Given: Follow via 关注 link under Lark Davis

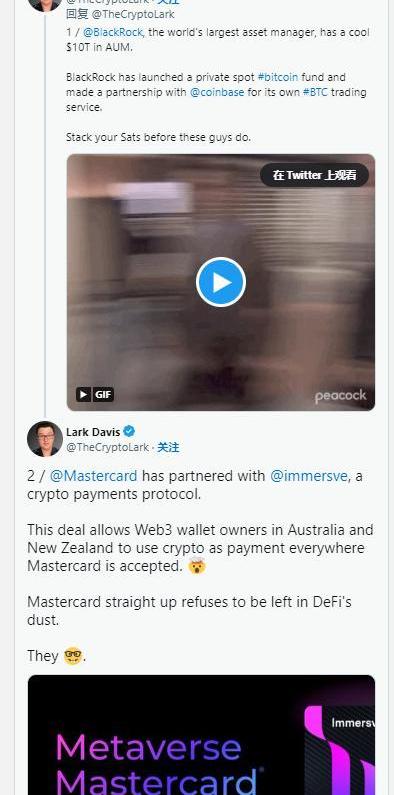Looking at the screenshot, I should click(168, 447).
